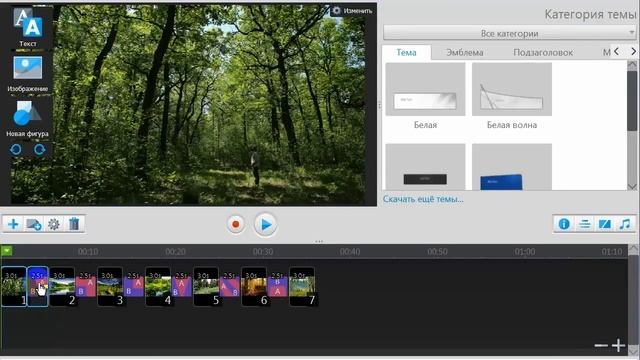The height and width of the screenshot is (360, 640).
Task: Click the Скачать ещё темы link
Action: pyautogui.click(x=423, y=199)
